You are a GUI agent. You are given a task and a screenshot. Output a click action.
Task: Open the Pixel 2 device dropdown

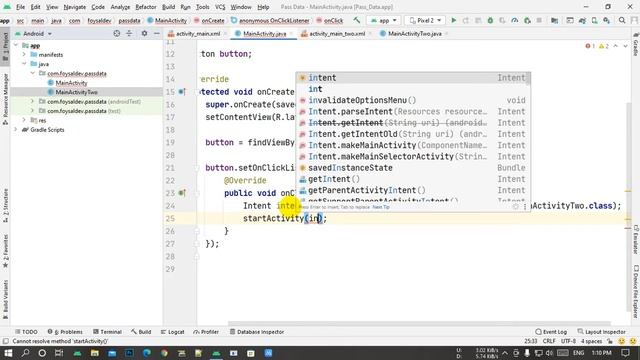(x=425, y=20)
